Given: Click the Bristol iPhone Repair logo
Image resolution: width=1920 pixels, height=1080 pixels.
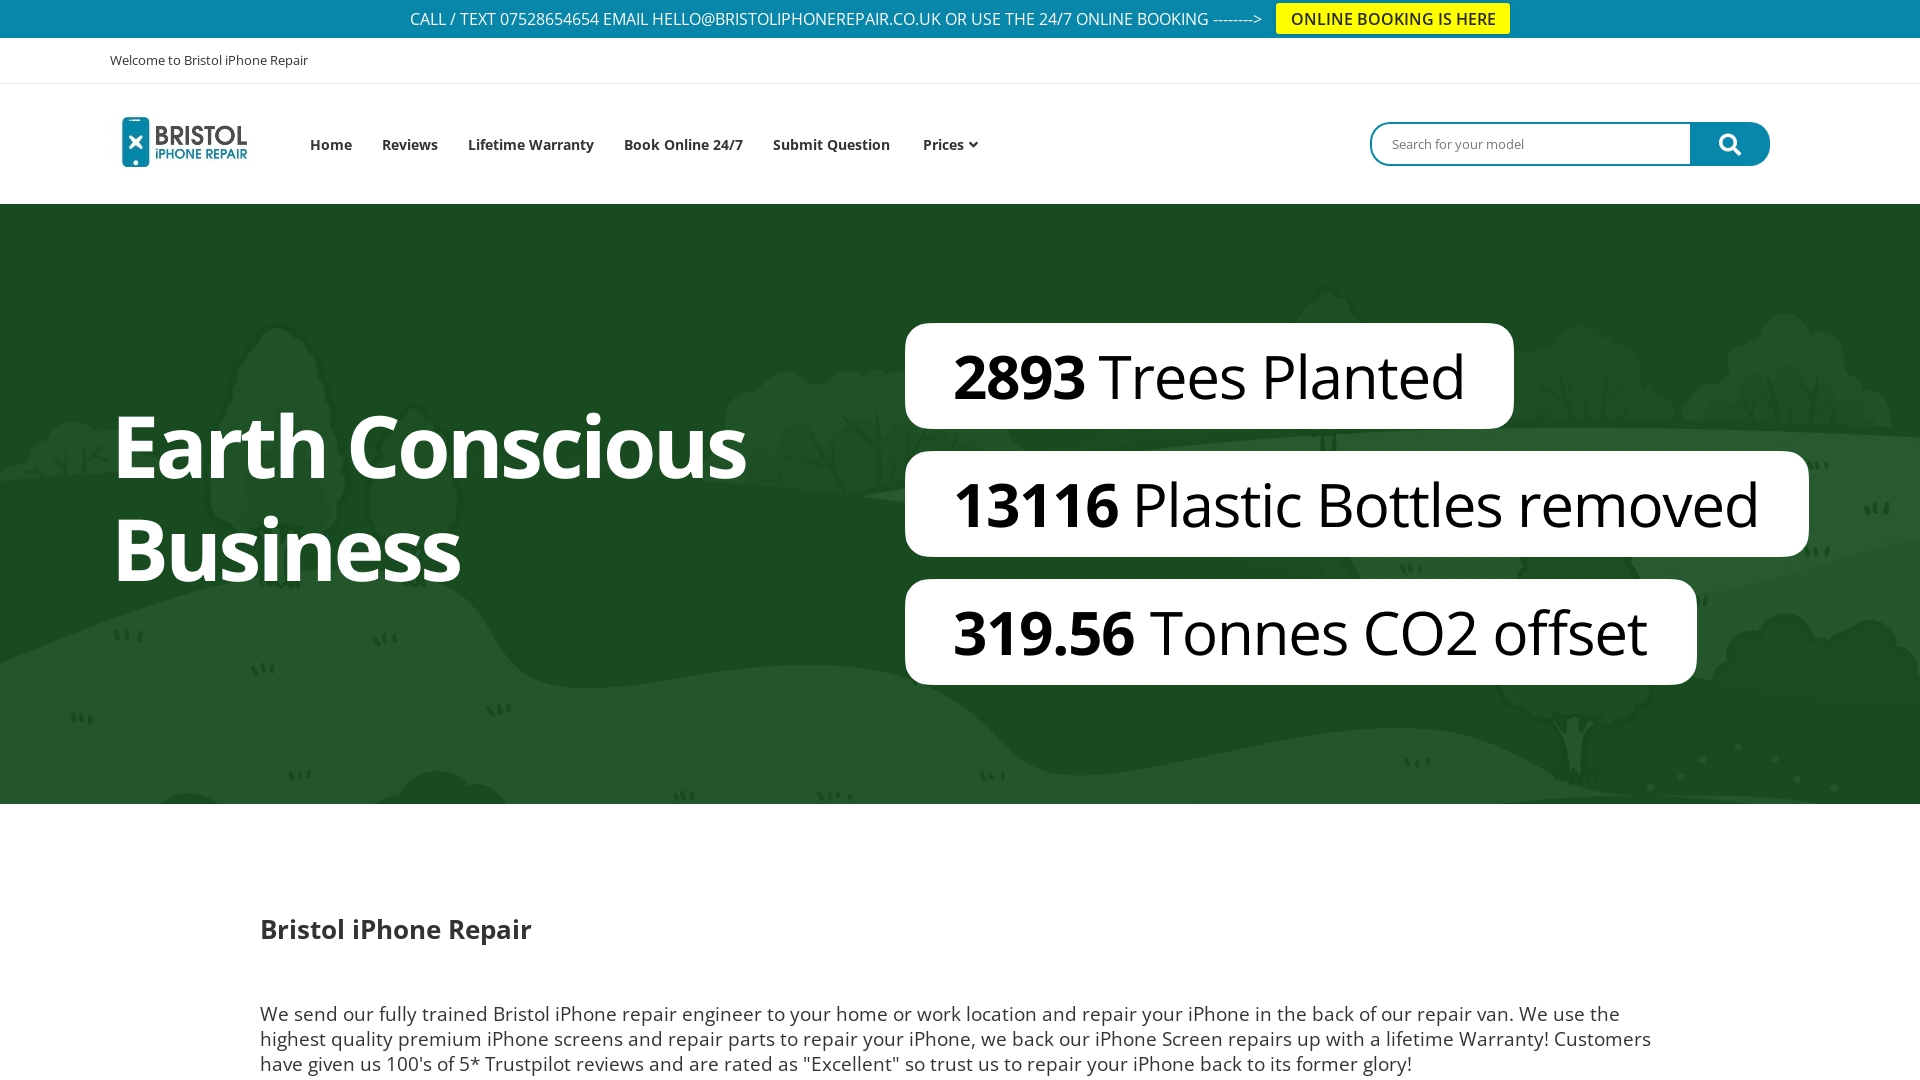Looking at the screenshot, I should [x=185, y=143].
